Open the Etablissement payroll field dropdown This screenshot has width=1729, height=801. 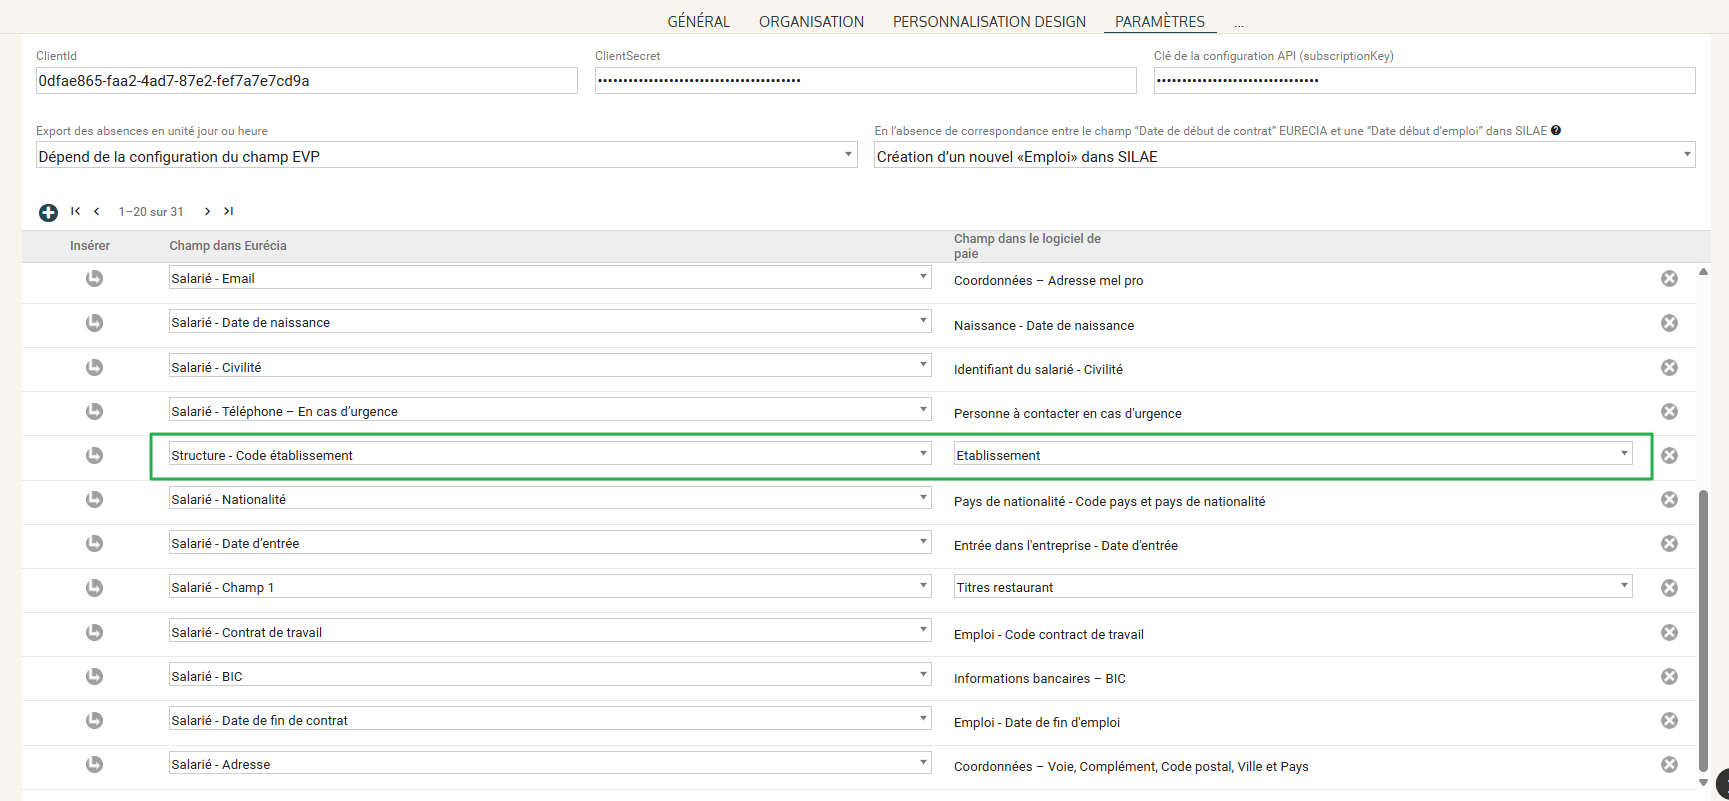coord(1292,455)
